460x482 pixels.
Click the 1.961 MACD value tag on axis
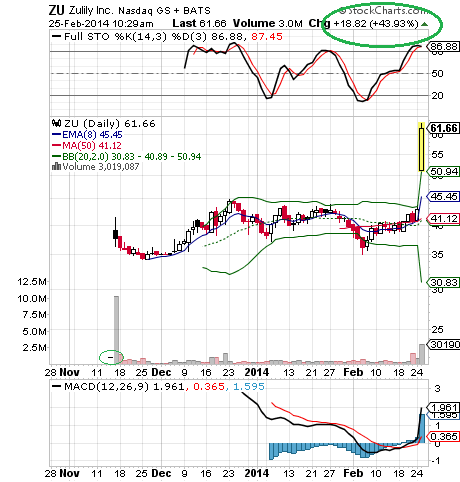tap(443, 408)
